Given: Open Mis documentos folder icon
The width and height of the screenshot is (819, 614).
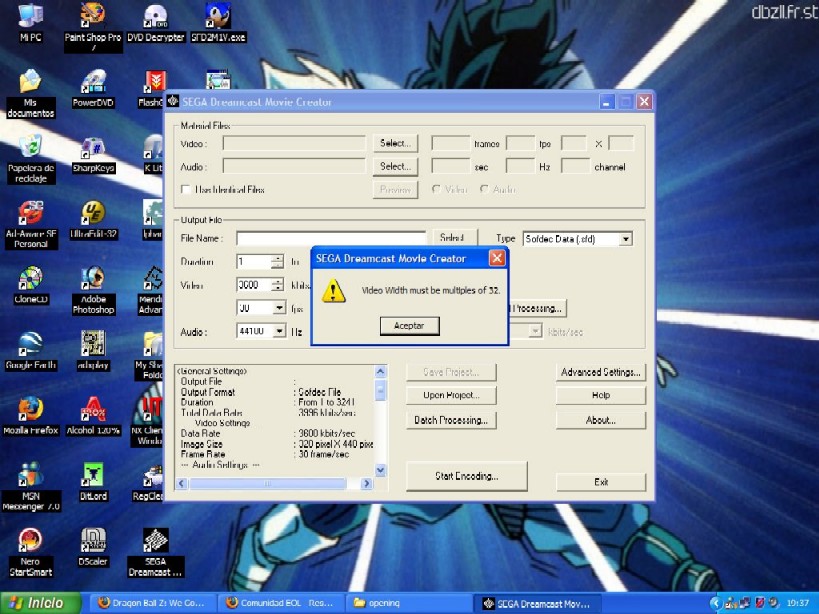Looking at the screenshot, I should click(x=30, y=94).
